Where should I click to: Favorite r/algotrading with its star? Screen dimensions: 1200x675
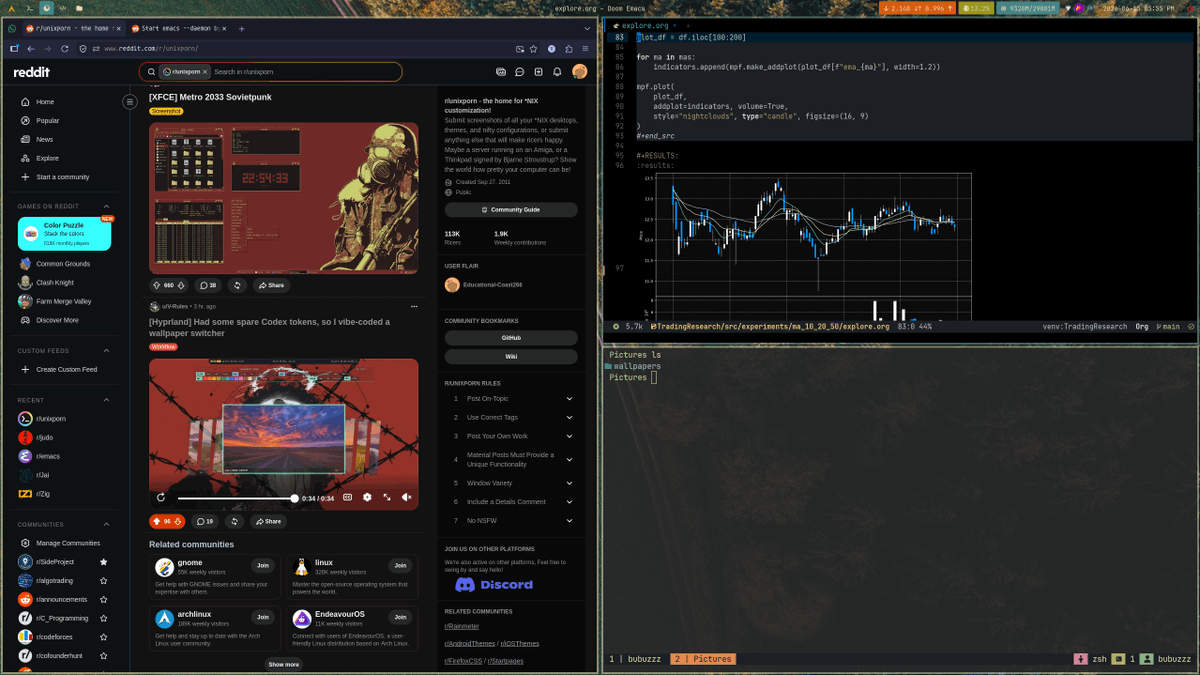coord(103,581)
